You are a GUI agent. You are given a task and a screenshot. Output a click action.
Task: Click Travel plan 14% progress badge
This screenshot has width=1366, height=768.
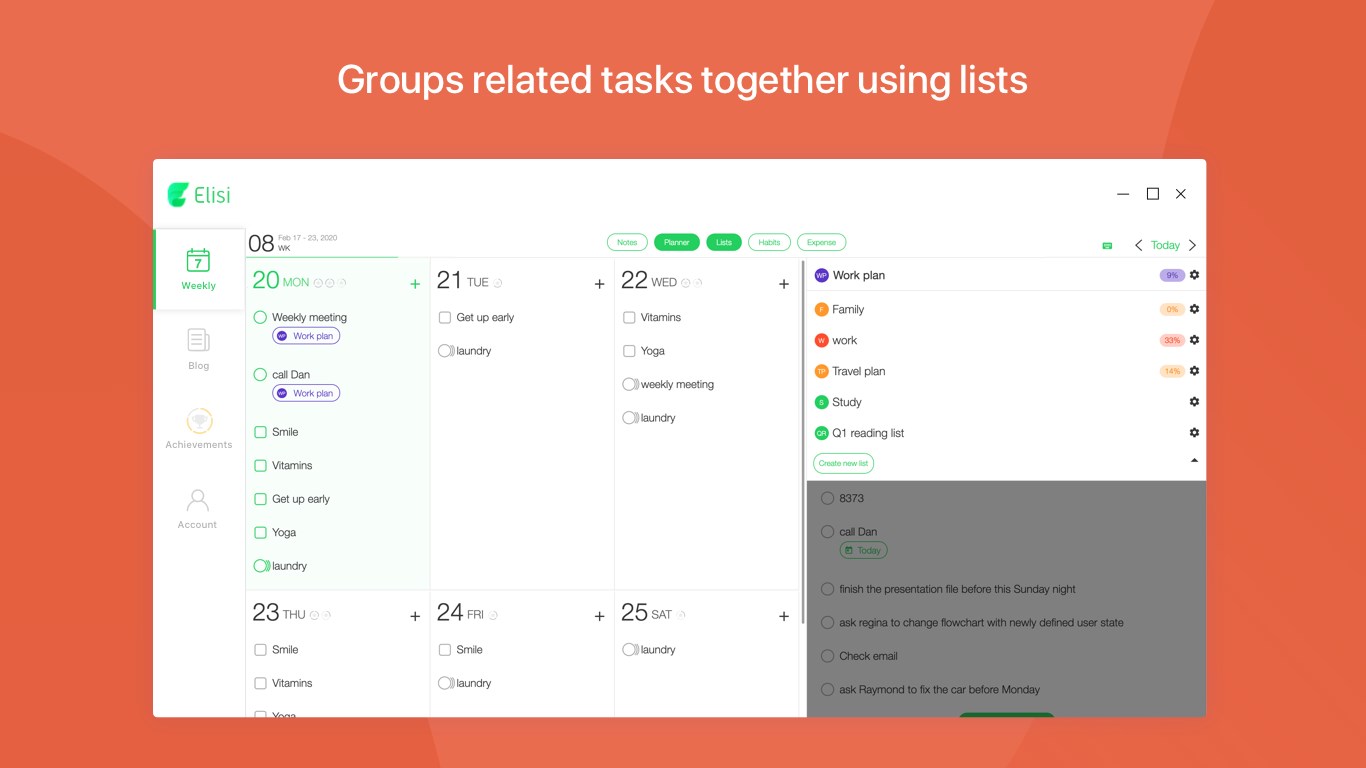[x=1172, y=371]
